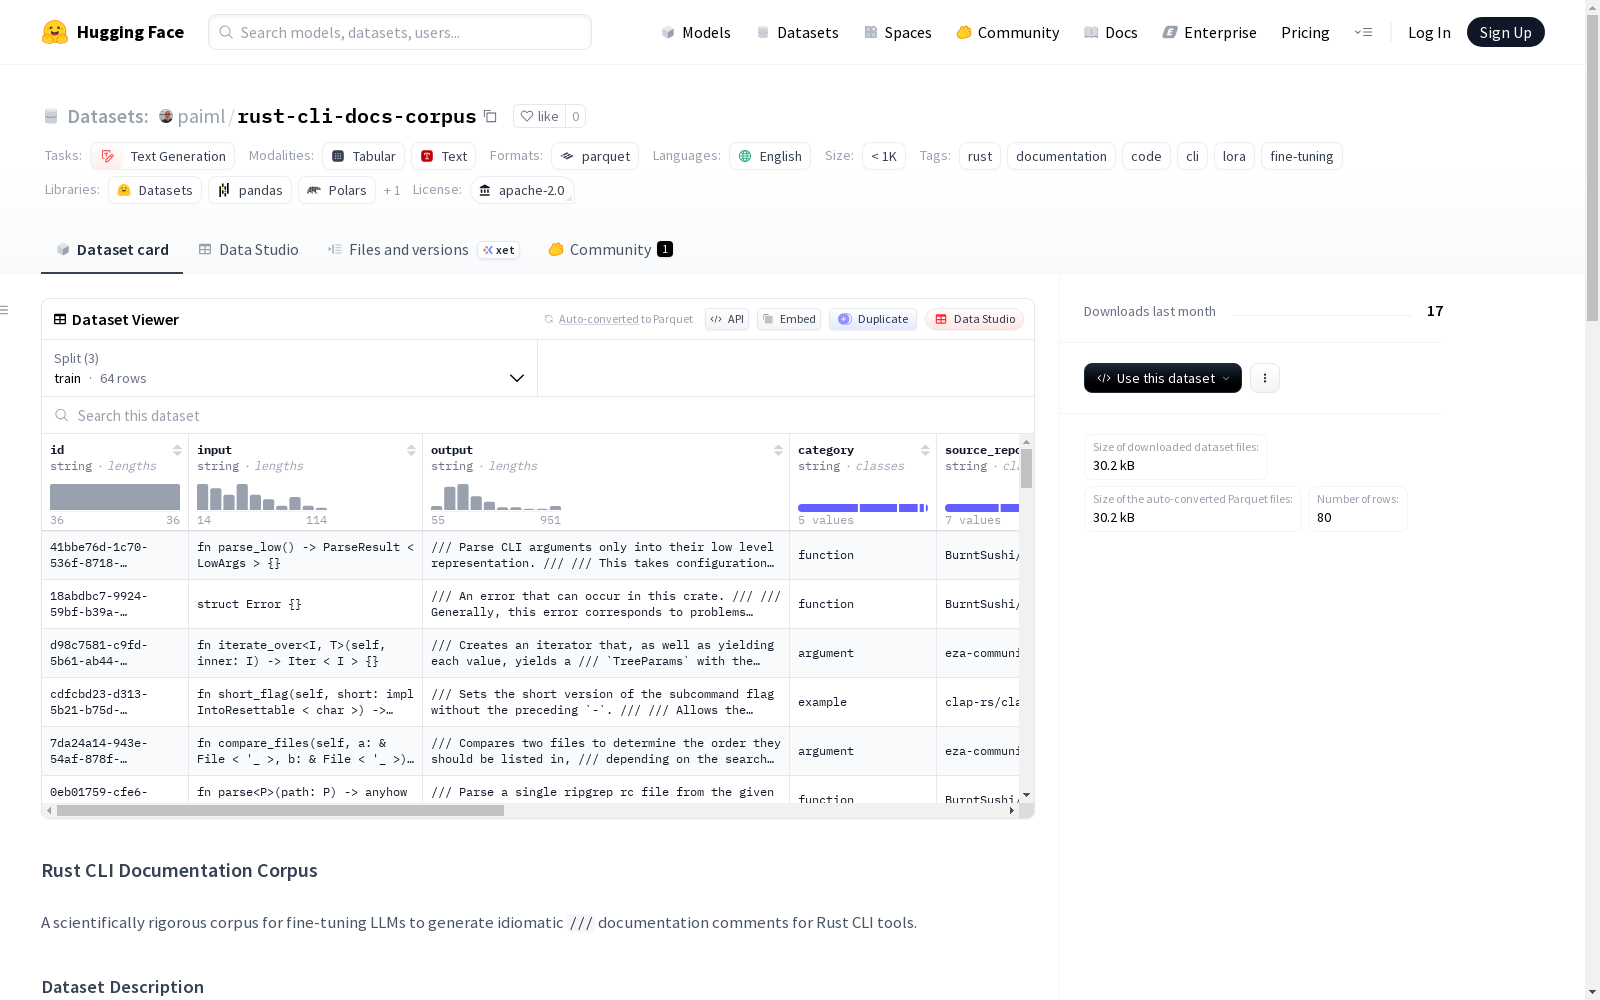
Task: Switch to the Dataset card tab
Action: click(112, 250)
